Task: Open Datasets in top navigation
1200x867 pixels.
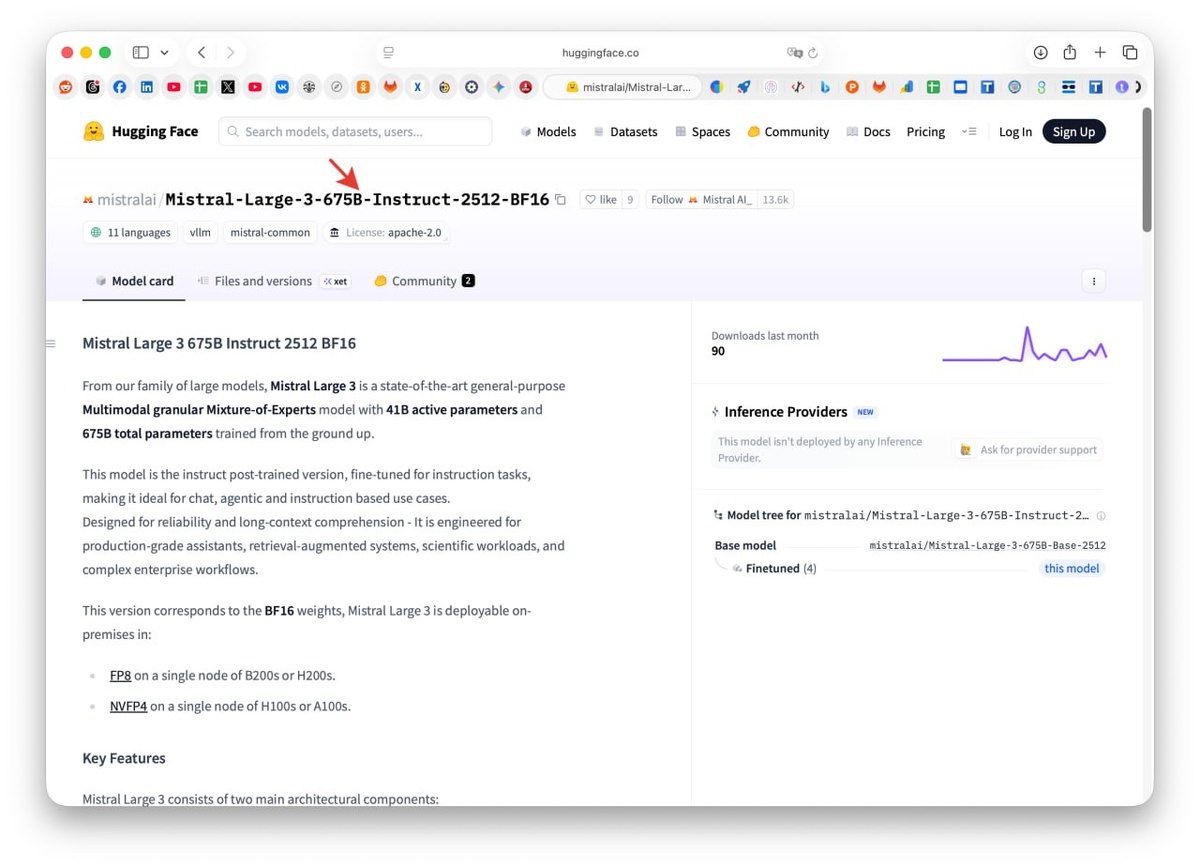Action: pyautogui.click(x=625, y=131)
